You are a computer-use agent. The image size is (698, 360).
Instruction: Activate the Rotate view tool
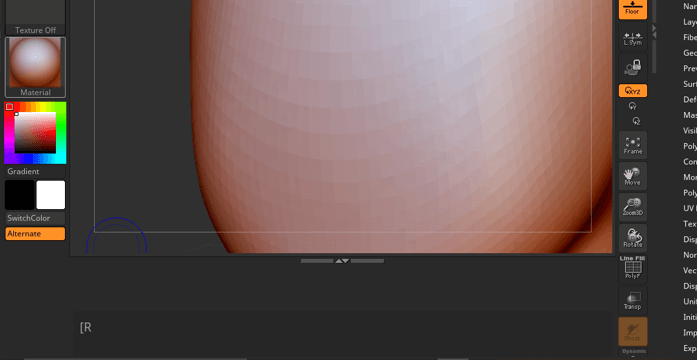coord(633,238)
